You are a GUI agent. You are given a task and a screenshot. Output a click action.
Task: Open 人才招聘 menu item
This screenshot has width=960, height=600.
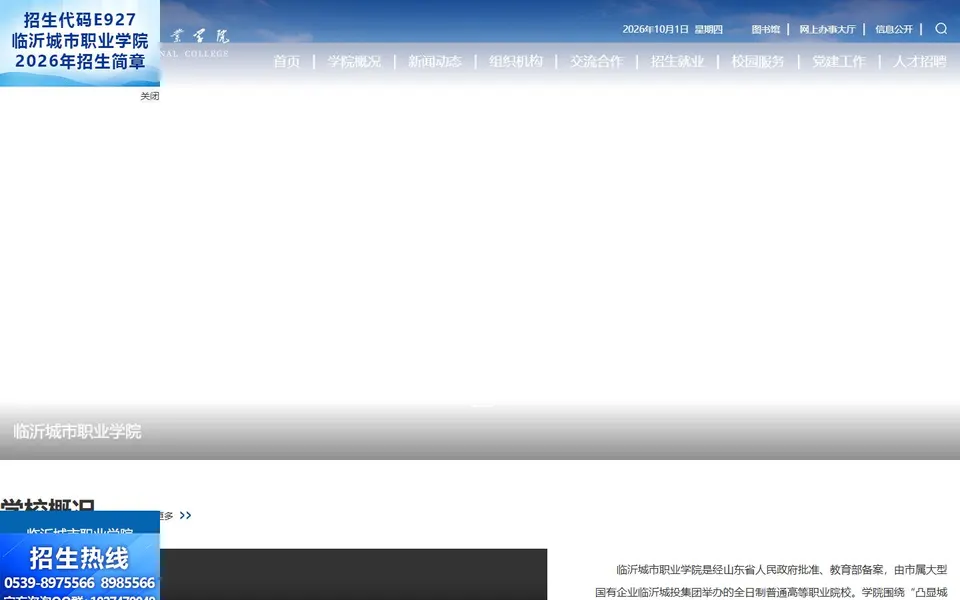(x=920, y=61)
